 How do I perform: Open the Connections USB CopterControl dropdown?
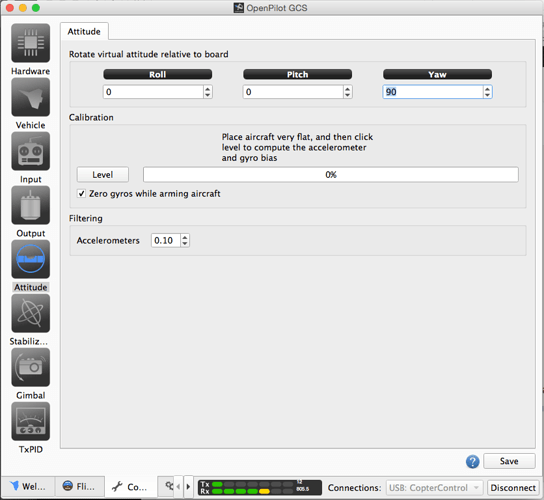[x=434, y=488]
